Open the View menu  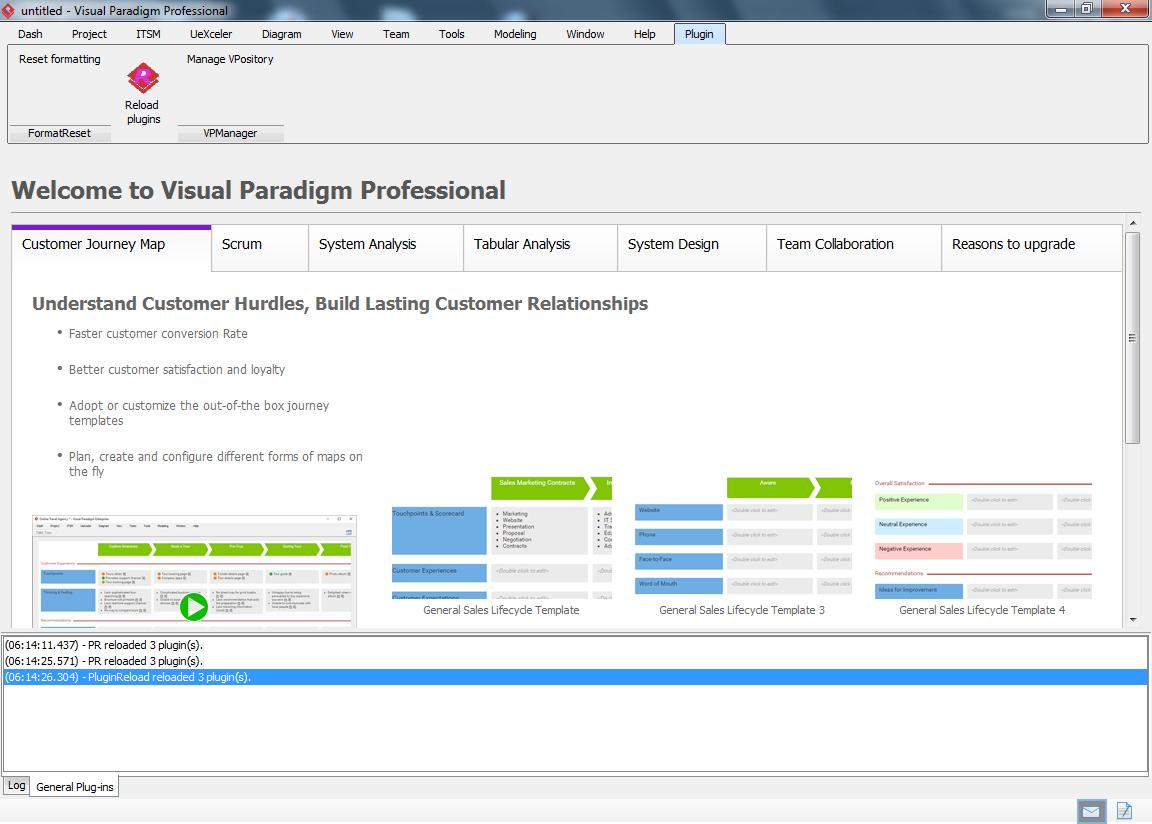click(342, 34)
